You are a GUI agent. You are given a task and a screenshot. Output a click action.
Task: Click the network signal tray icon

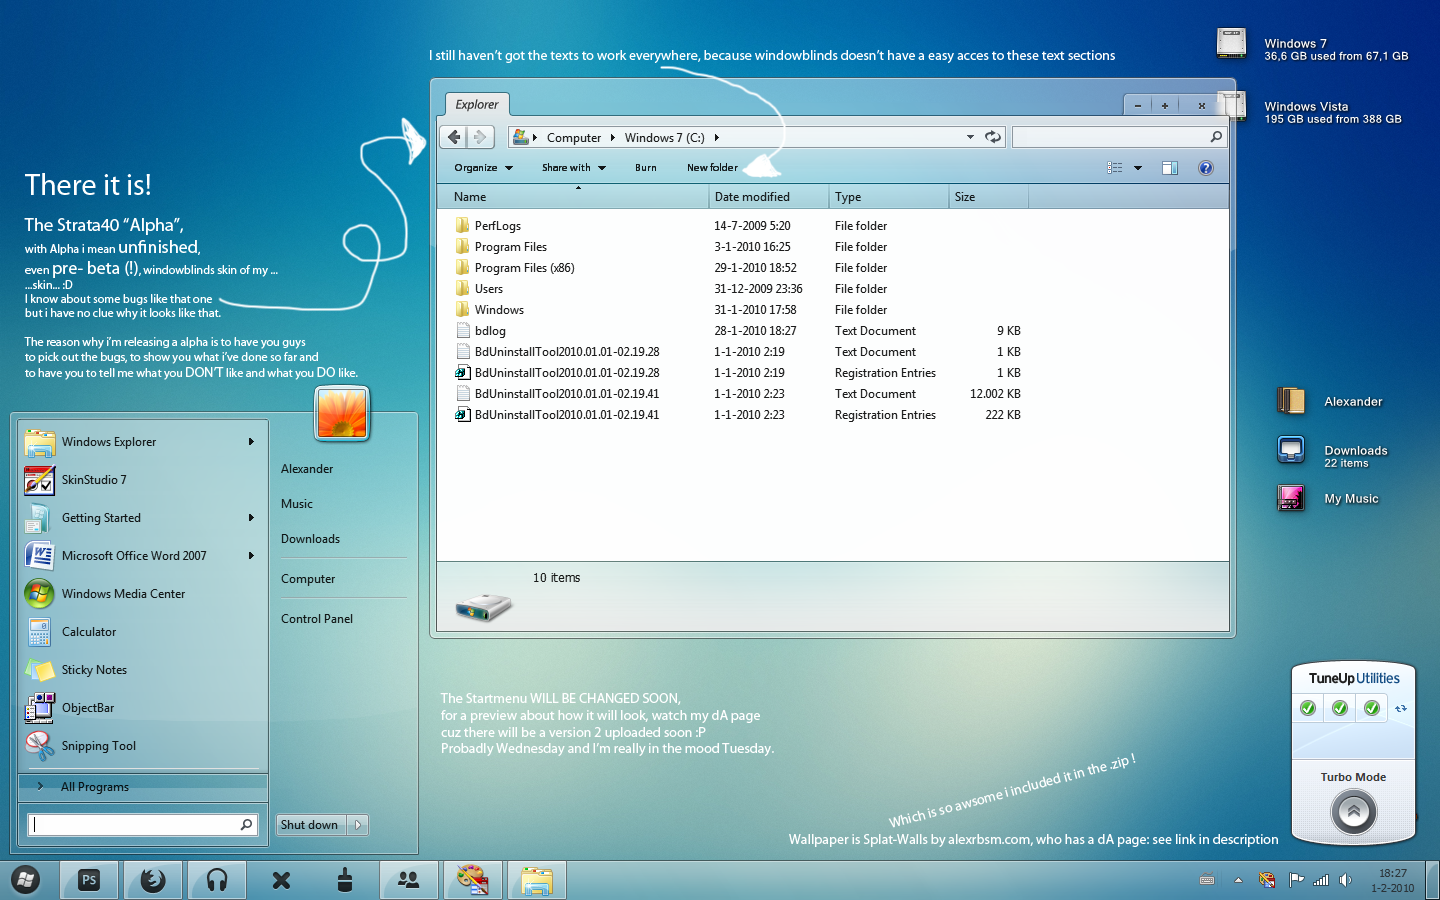pos(1321,880)
